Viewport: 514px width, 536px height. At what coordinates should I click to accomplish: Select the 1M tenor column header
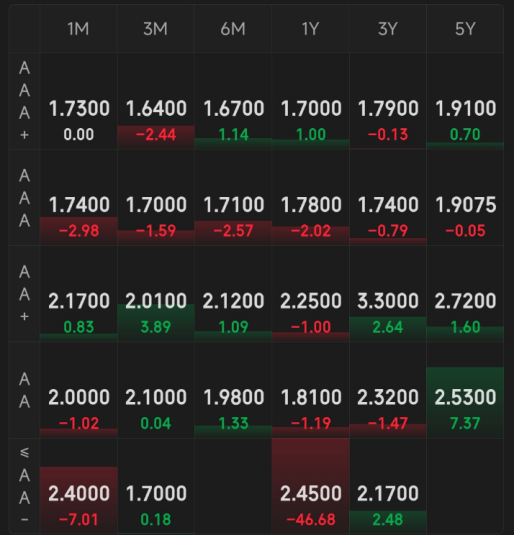pos(78,29)
